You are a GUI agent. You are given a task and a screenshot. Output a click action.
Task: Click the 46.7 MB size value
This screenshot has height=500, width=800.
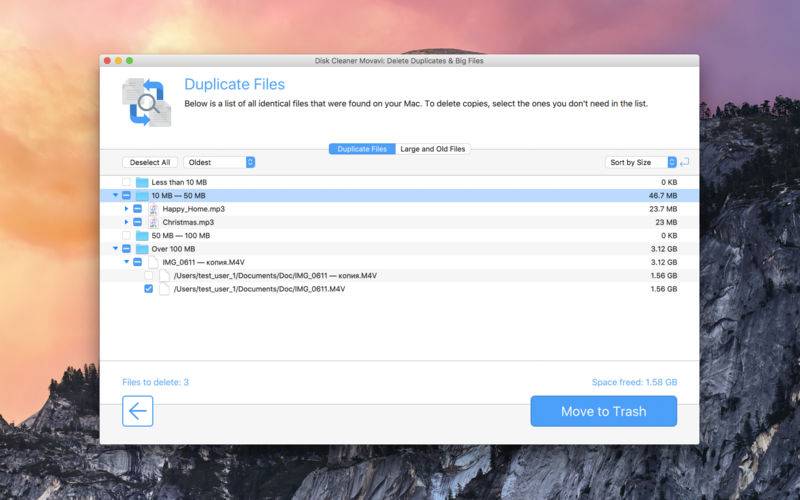point(663,195)
